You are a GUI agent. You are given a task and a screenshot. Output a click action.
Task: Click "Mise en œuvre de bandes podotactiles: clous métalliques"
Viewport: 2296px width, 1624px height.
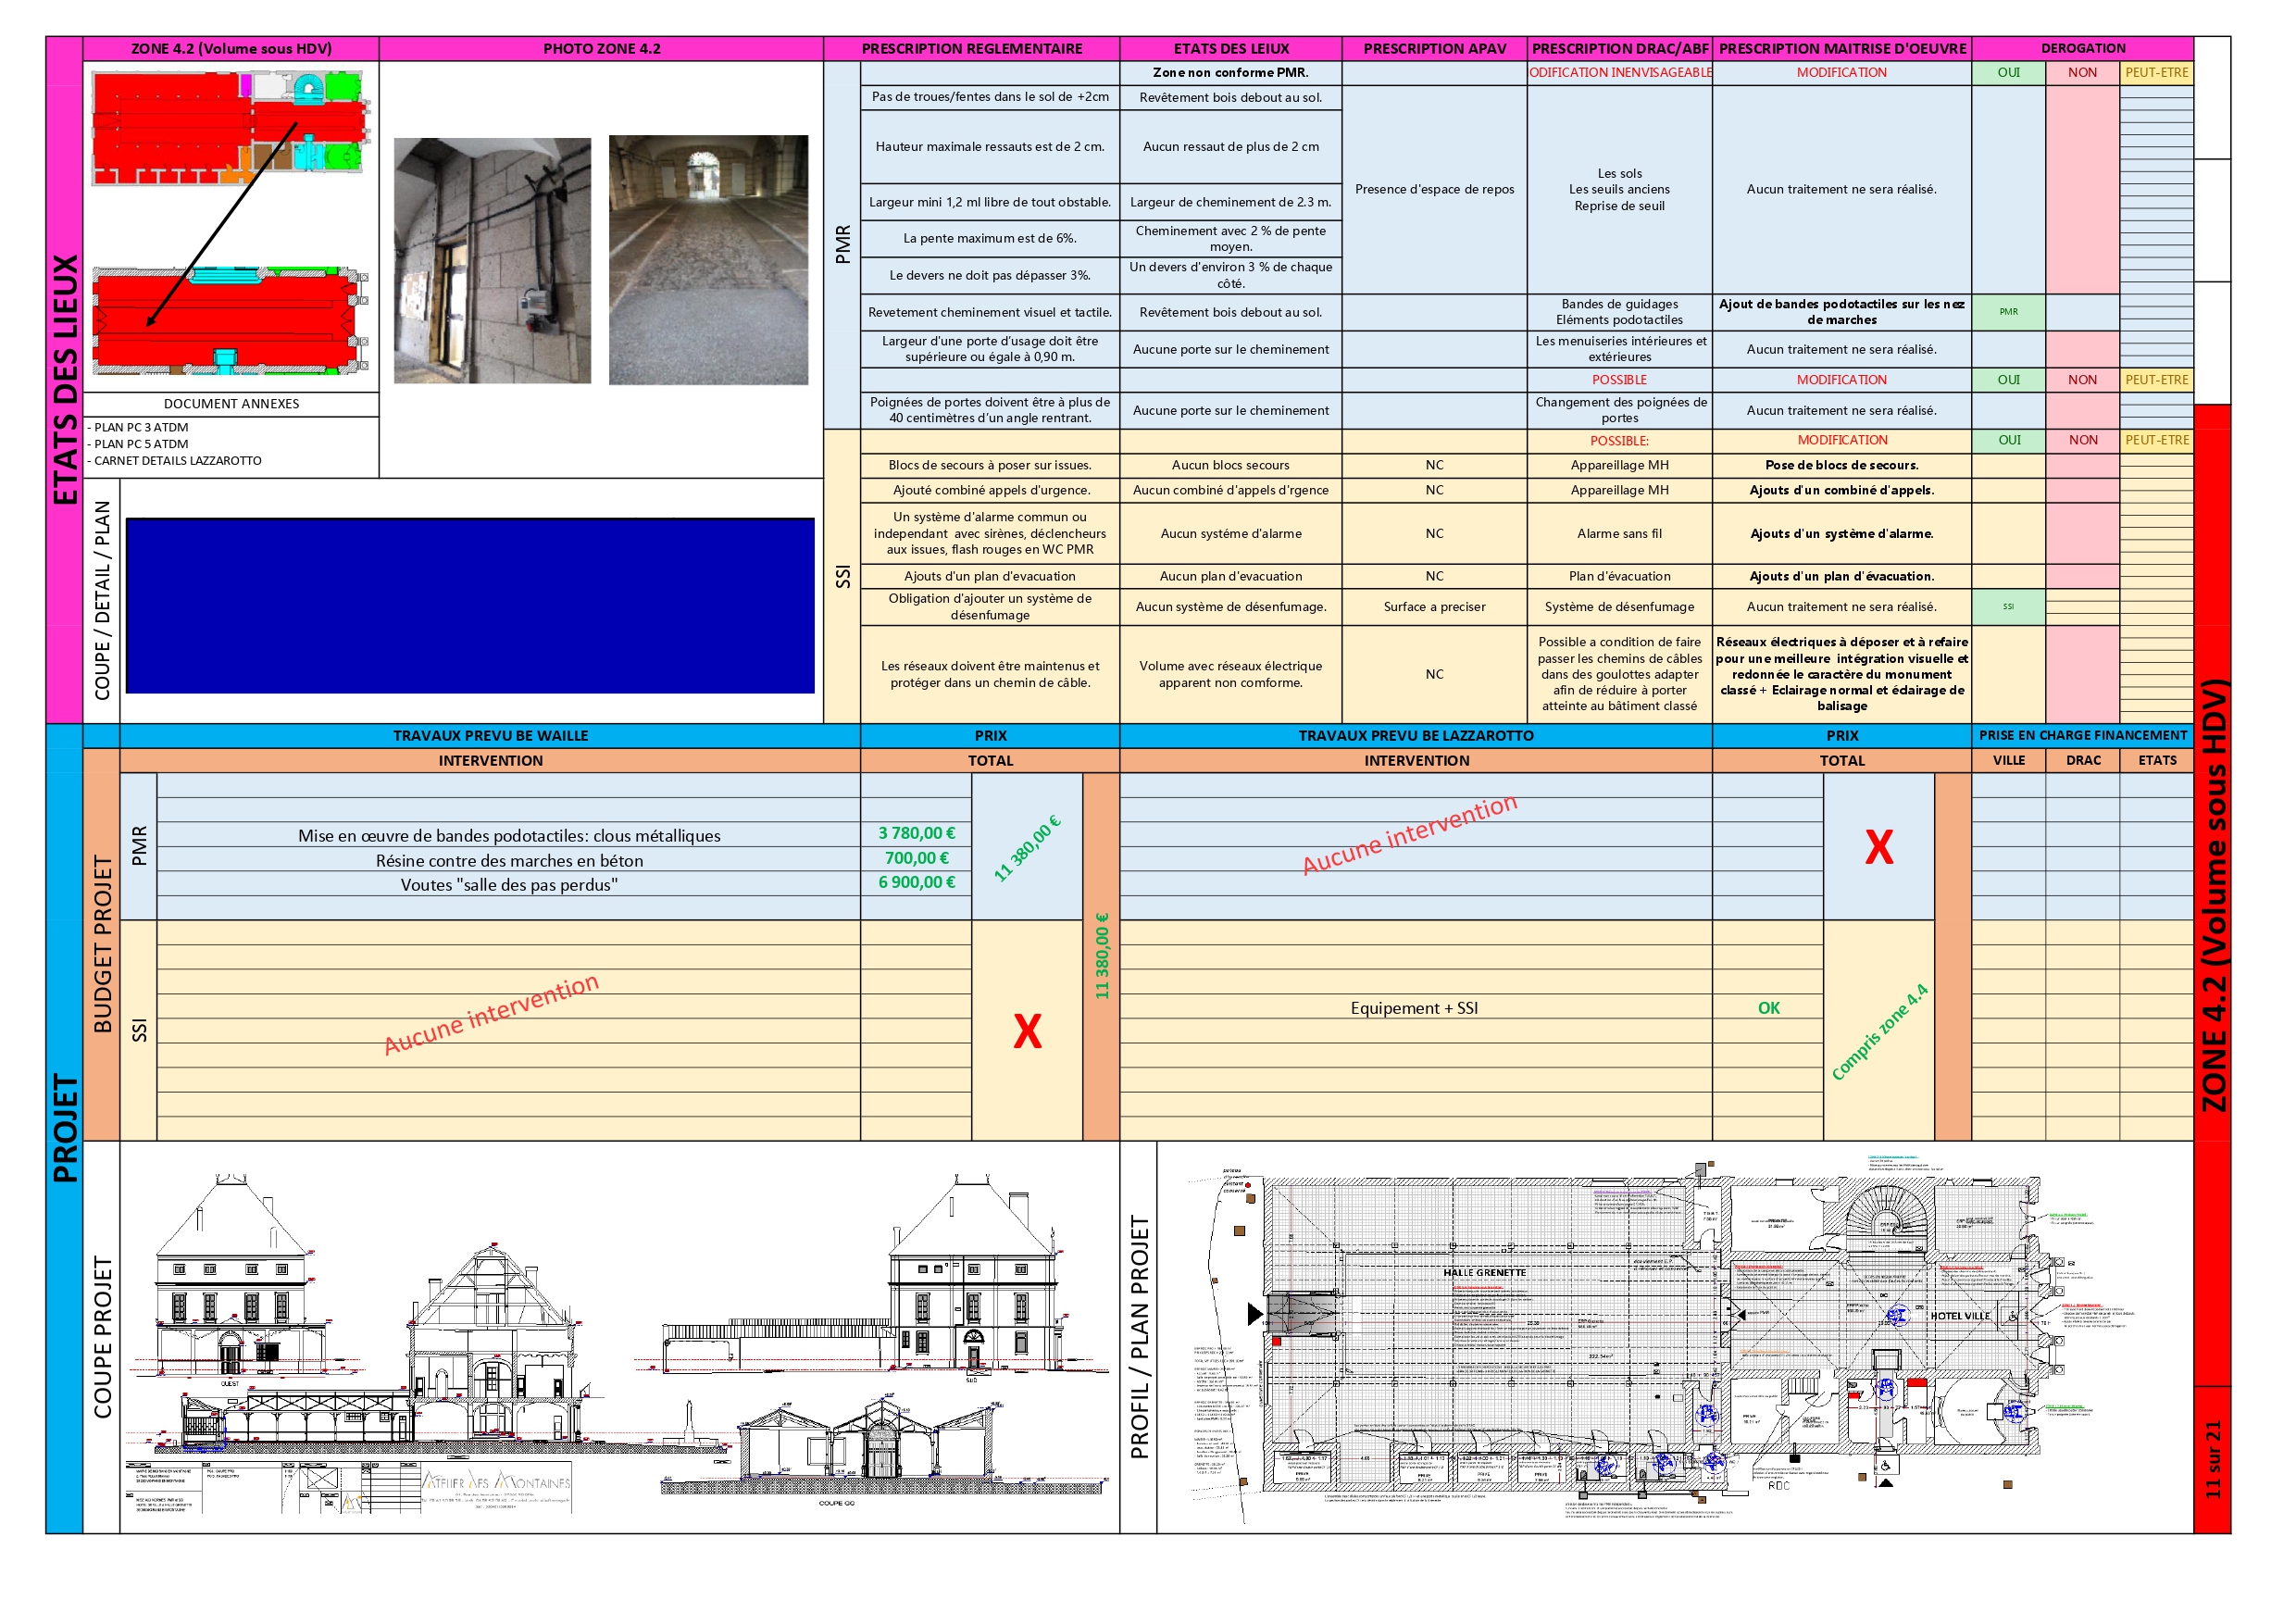coord(509,836)
